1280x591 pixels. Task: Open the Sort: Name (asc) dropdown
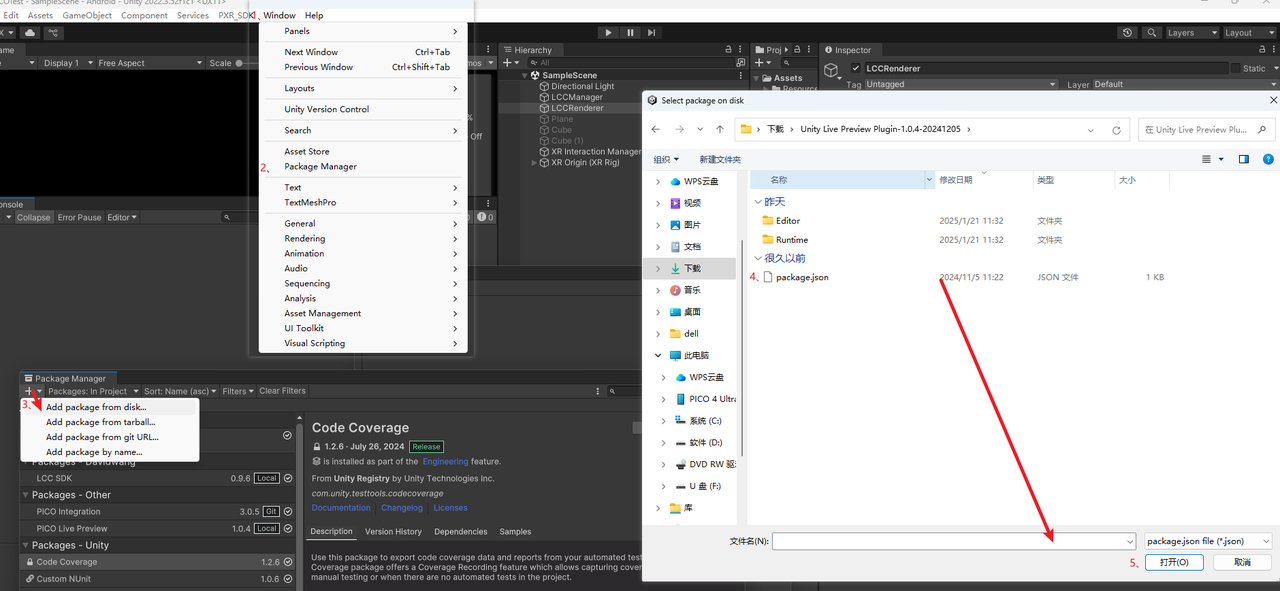point(180,391)
